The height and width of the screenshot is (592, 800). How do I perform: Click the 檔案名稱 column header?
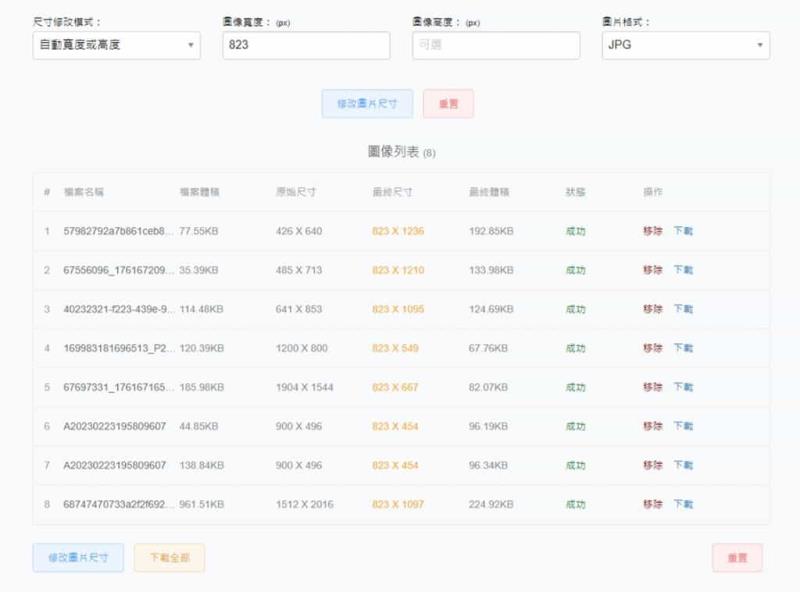[84, 192]
